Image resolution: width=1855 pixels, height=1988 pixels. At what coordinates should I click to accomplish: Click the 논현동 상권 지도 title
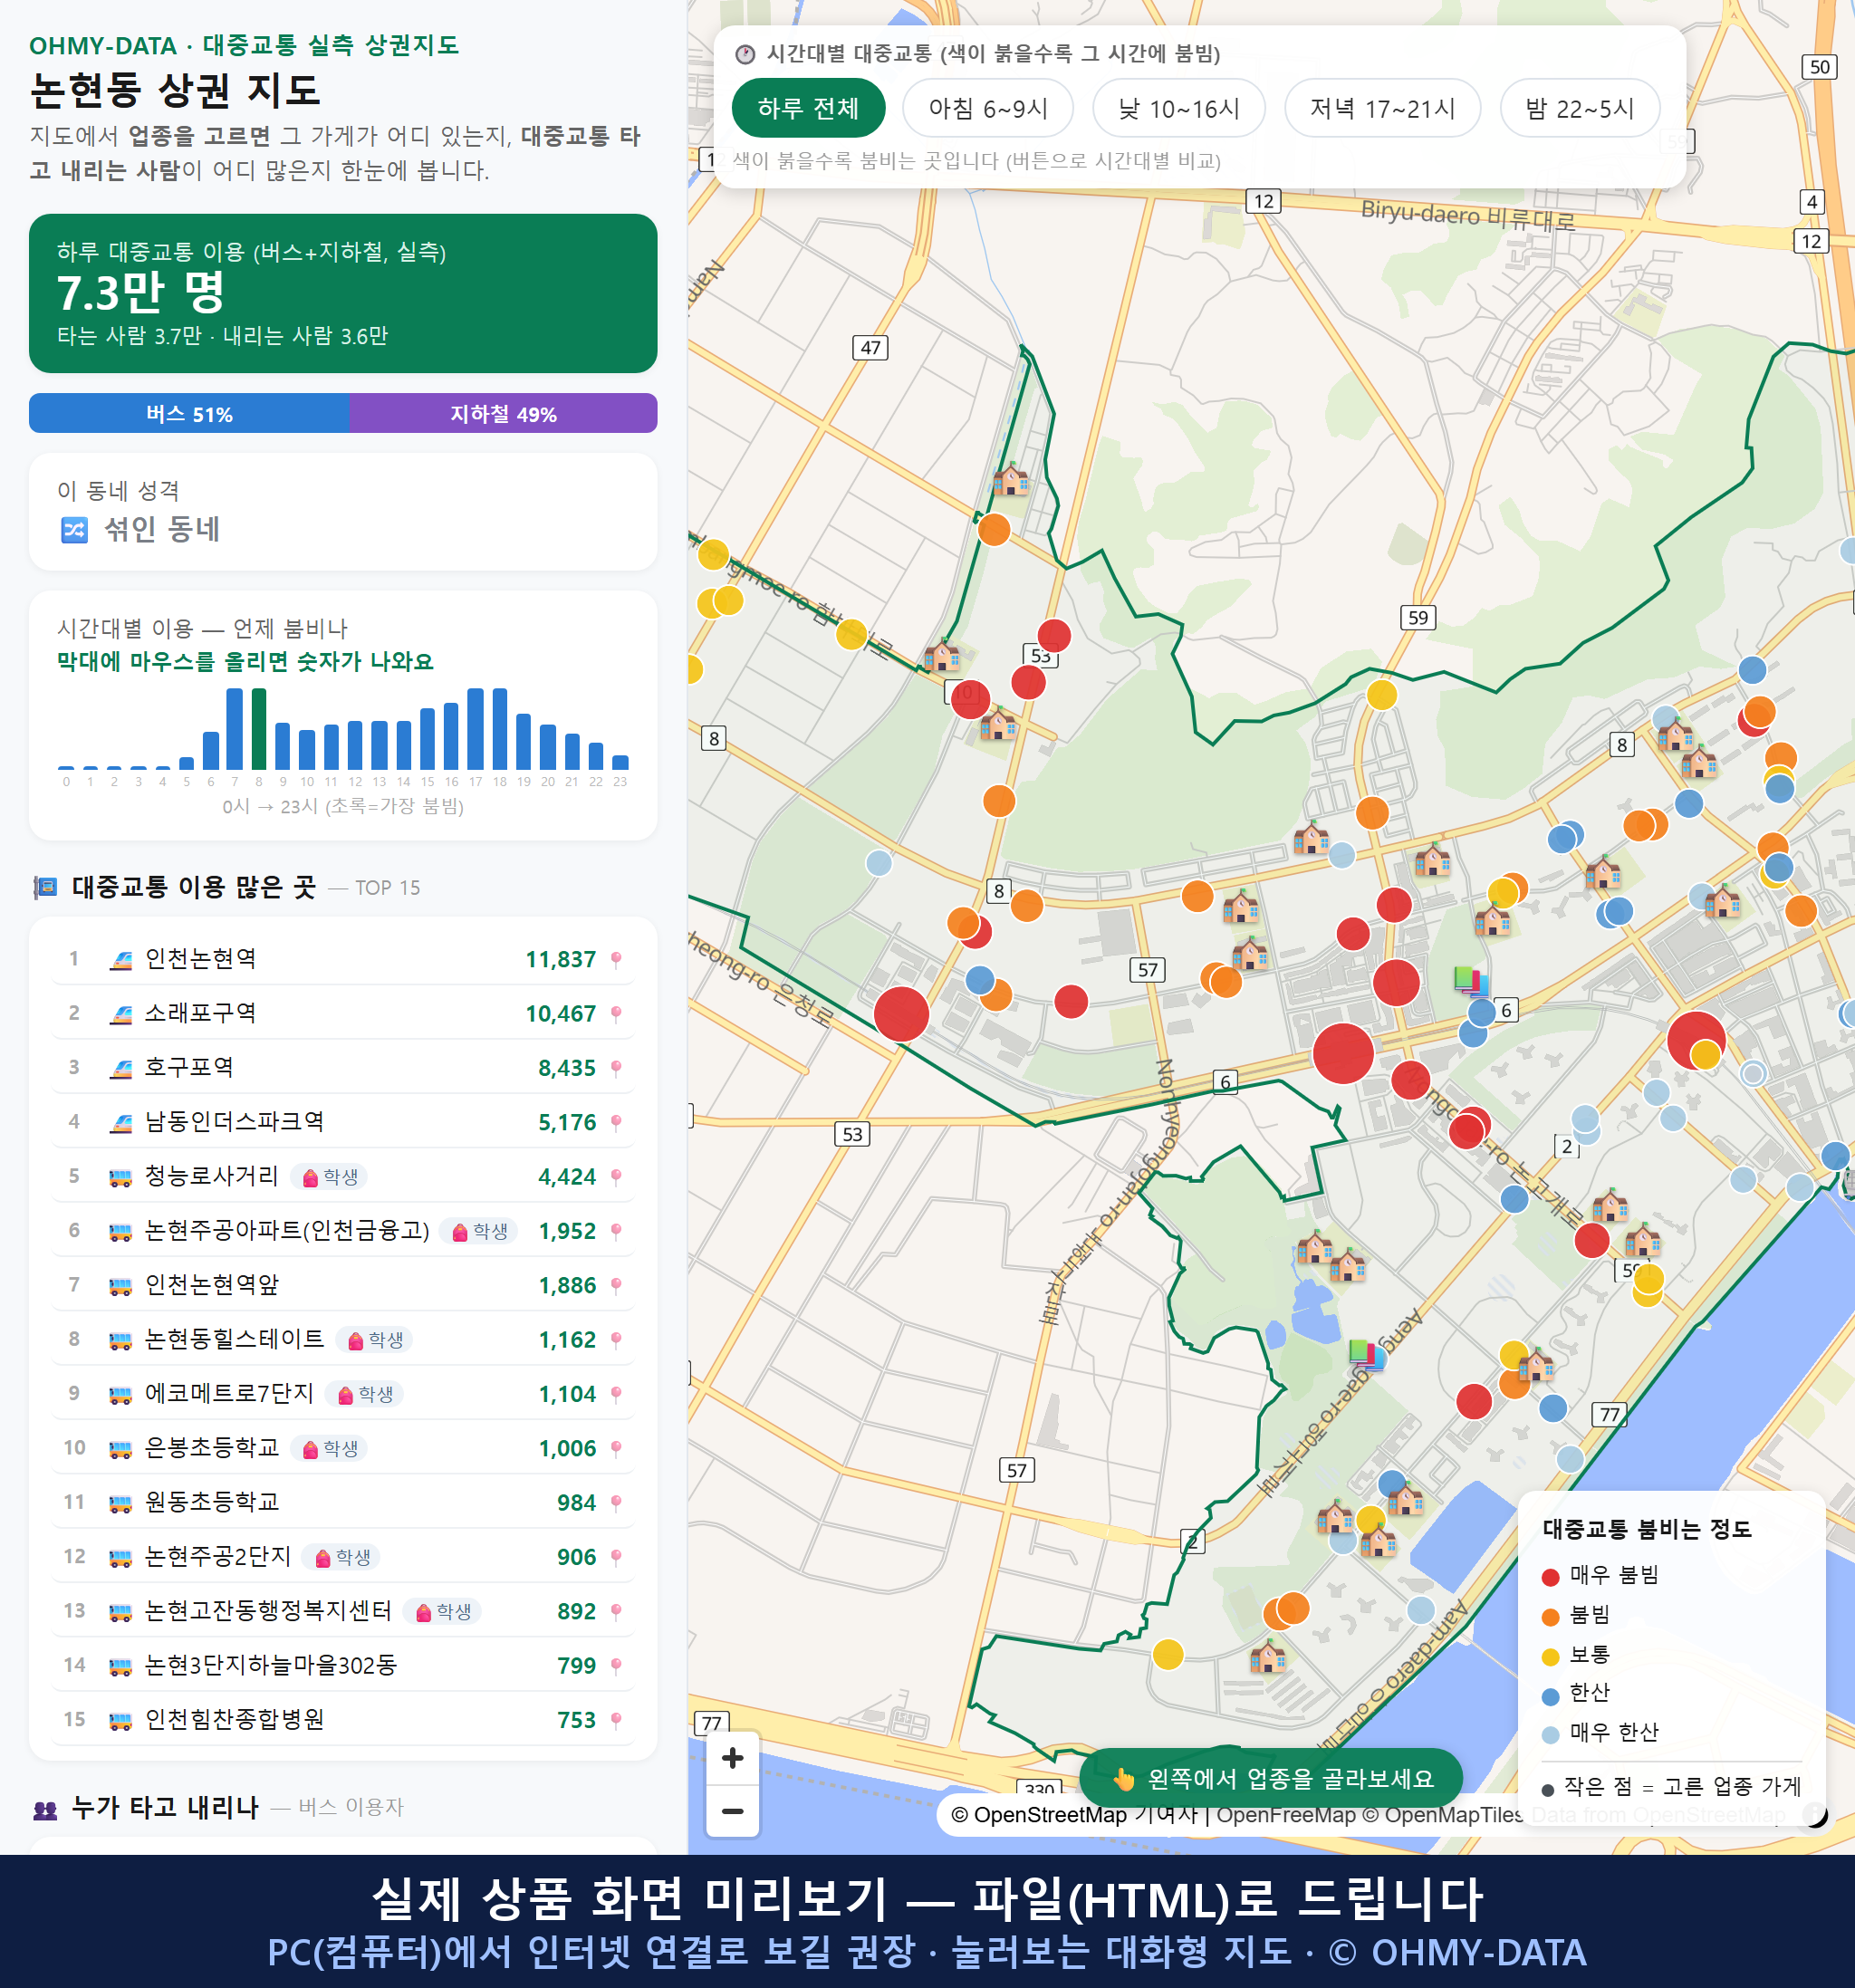[175, 91]
